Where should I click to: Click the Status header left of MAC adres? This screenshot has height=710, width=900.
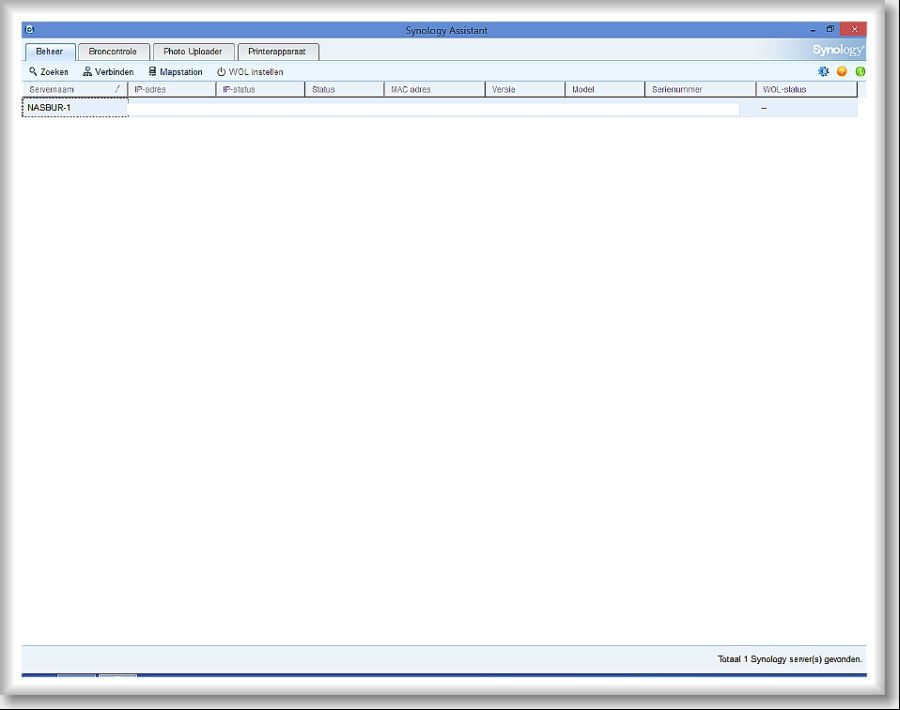pos(344,90)
